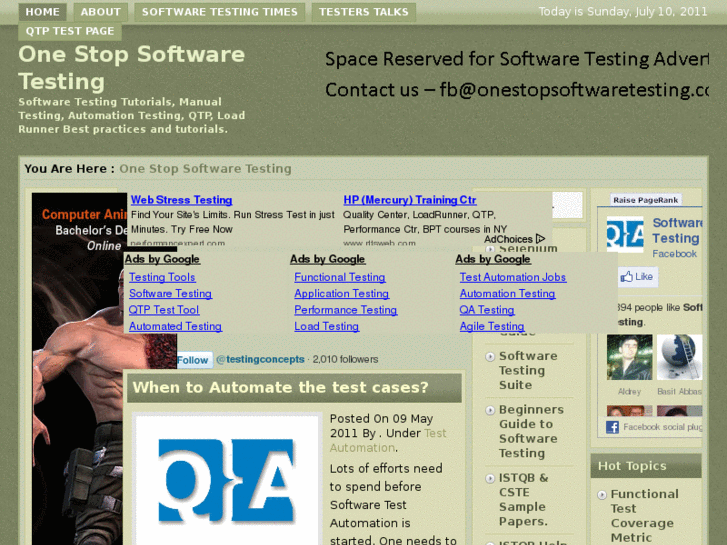Image resolution: width=727 pixels, height=545 pixels.
Task: Click the Facebook logo icon in plugin footer
Action: [x=612, y=427]
